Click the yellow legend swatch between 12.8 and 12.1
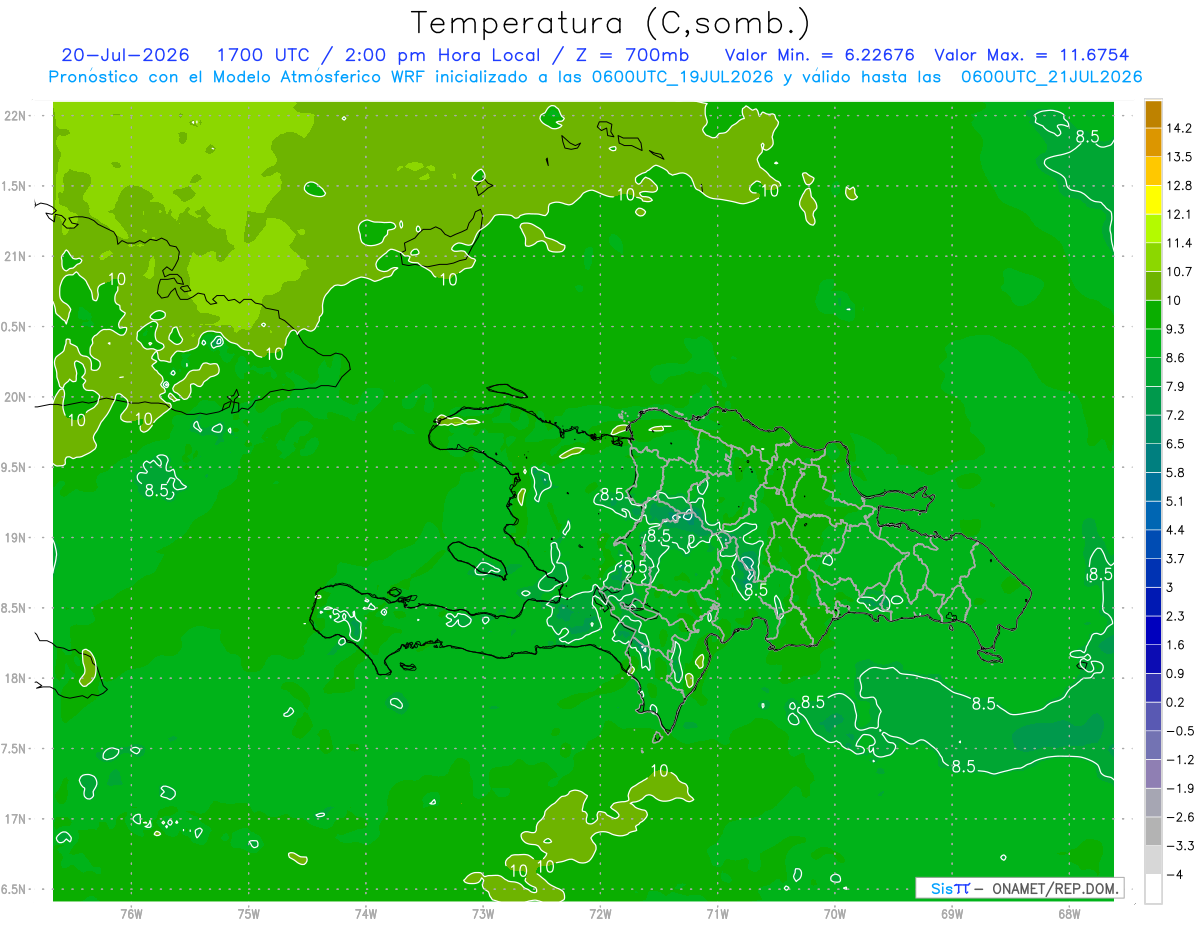Image resolution: width=1200 pixels, height=927 pixels. [1153, 200]
